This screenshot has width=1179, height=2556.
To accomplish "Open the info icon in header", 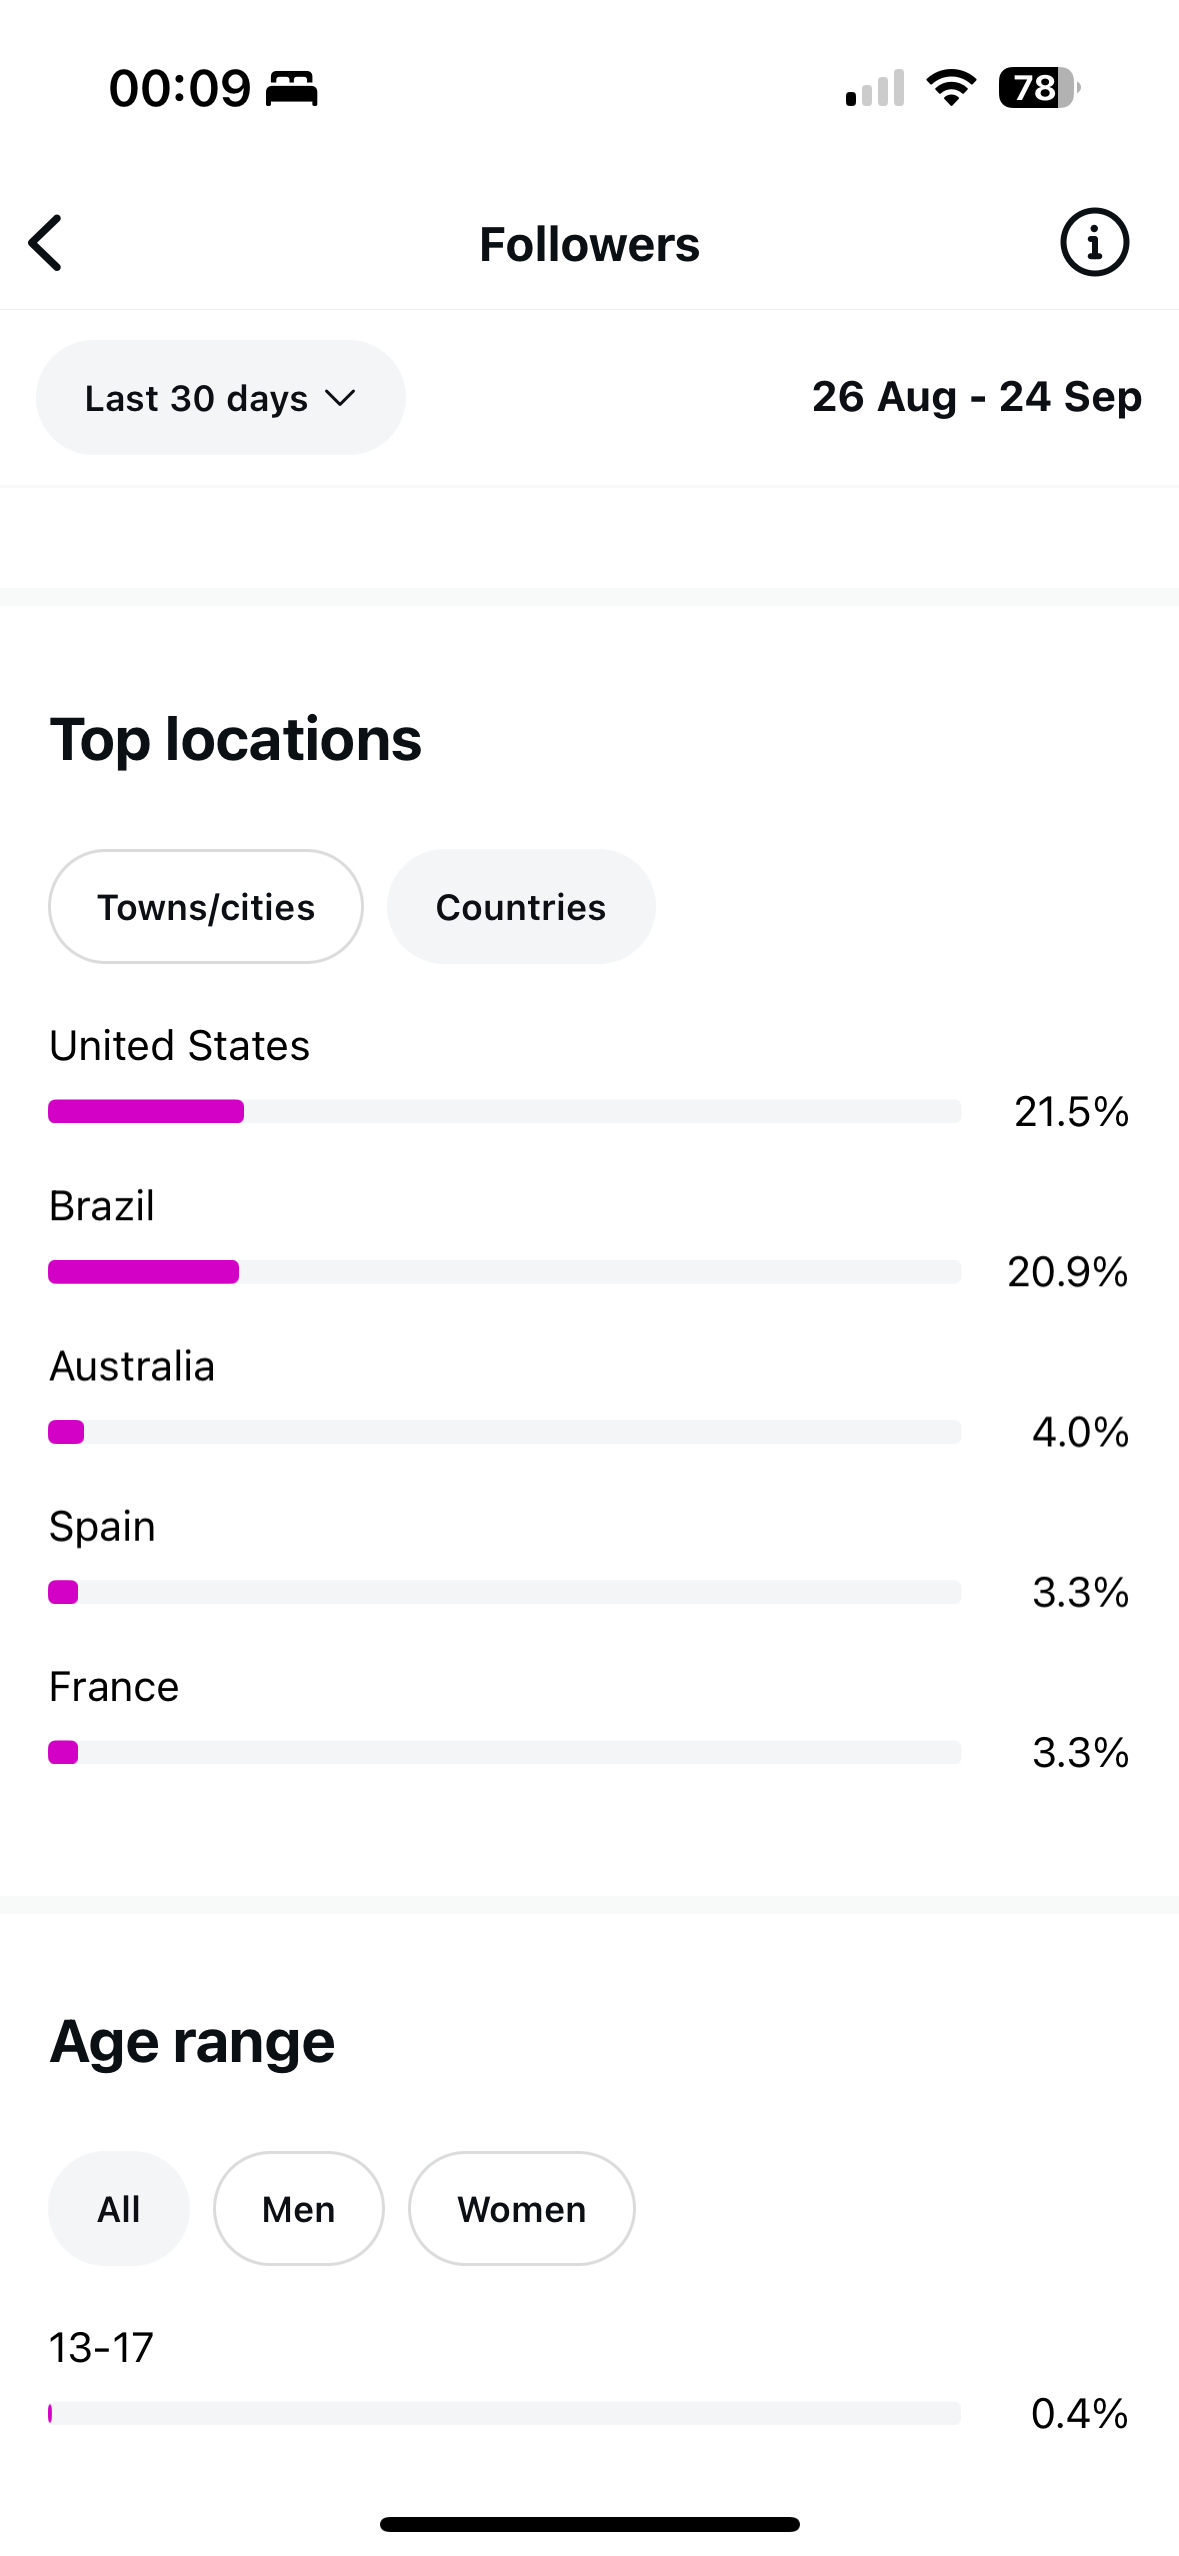I will point(1094,243).
